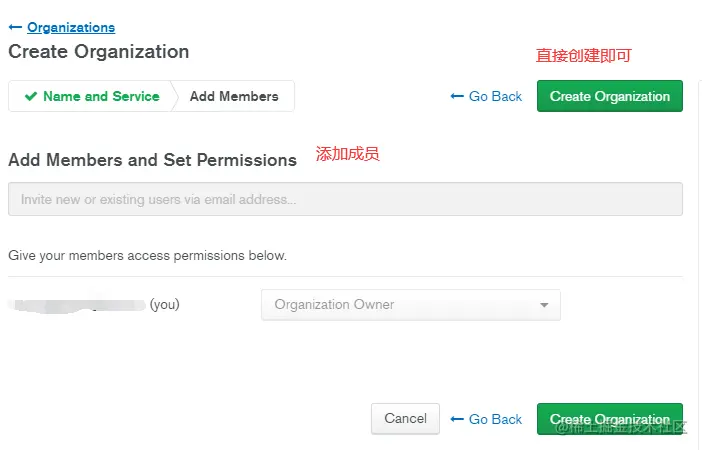Click the Create Organization page title

pos(98,52)
